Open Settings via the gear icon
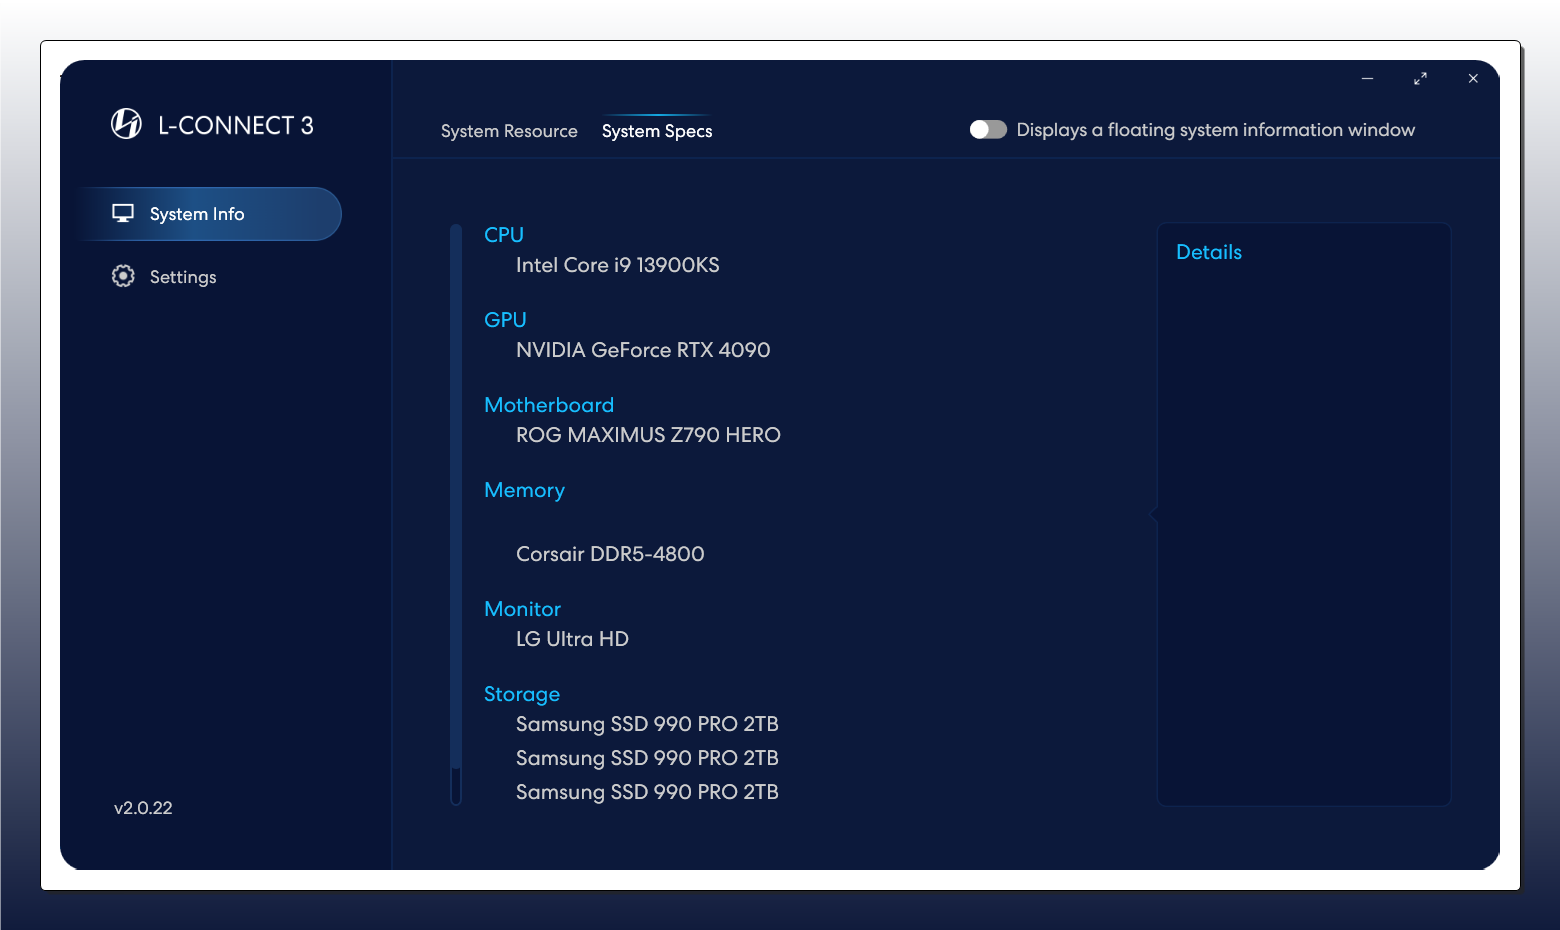Image resolution: width=1560 pixels, height=930 pixels. pyautogui.click(x=123, y=276)
